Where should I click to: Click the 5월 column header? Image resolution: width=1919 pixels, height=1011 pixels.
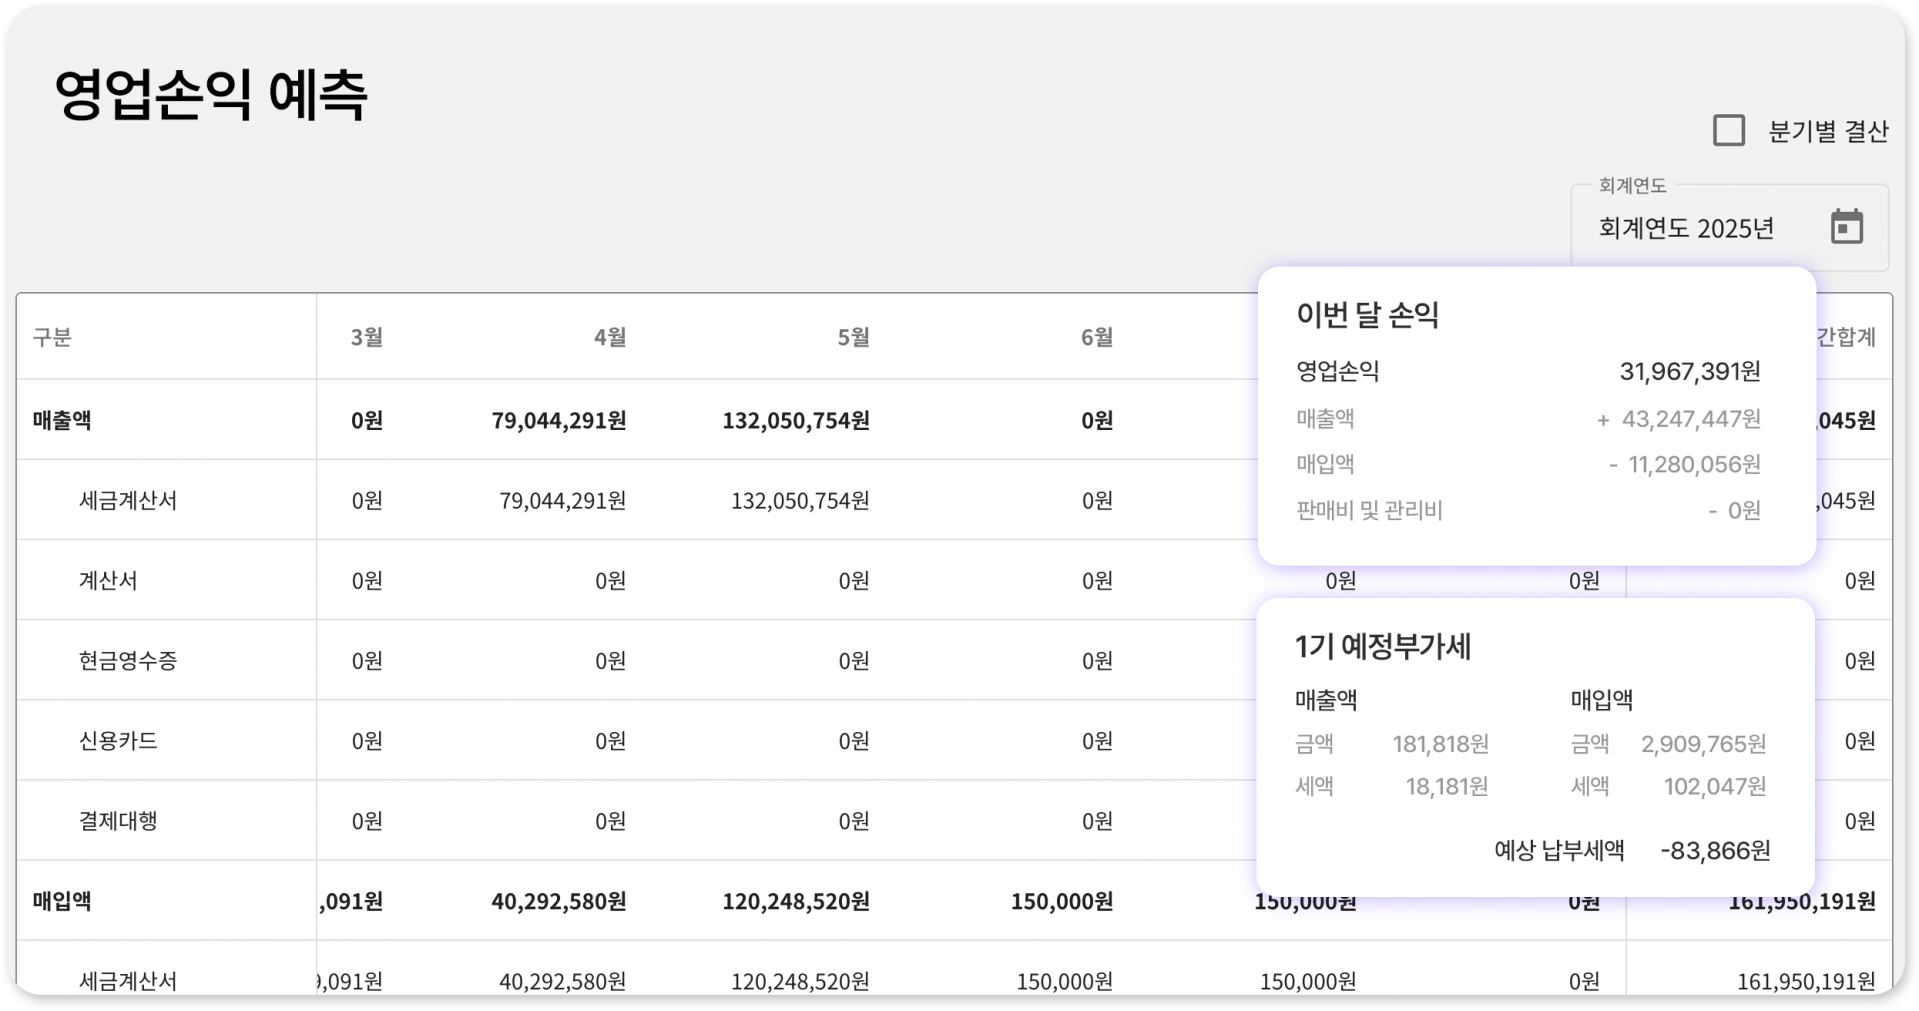coord(853,337)
